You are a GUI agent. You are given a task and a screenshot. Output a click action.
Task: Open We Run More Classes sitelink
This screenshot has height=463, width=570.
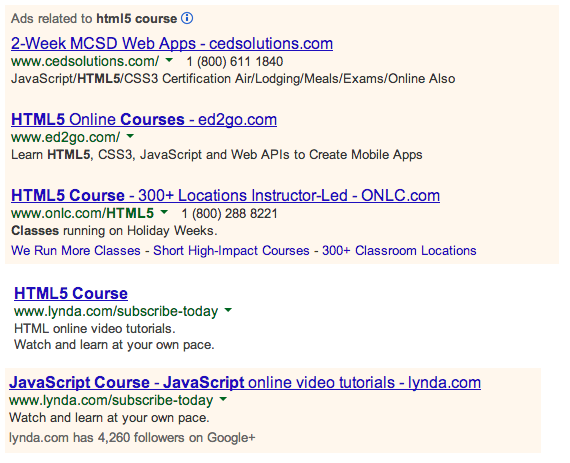(x=76, y=250)
